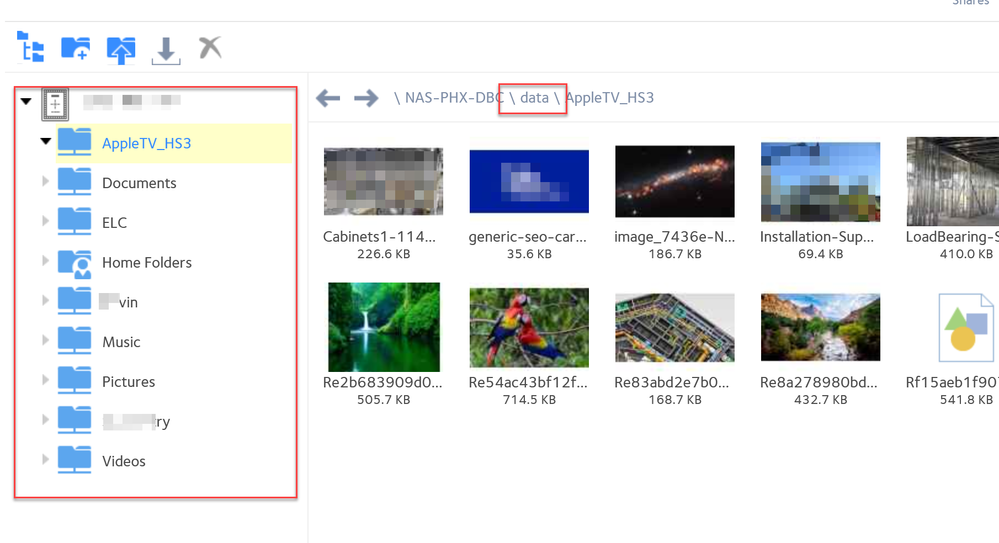Image resolution: width=999 pixels, height=543 pixels.
Task: Click the Videos tree label text
Action: pyautogui.click(x=124, y=461)
